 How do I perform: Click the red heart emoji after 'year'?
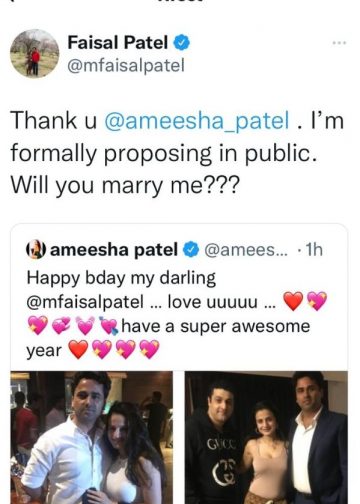coord(78,350)
